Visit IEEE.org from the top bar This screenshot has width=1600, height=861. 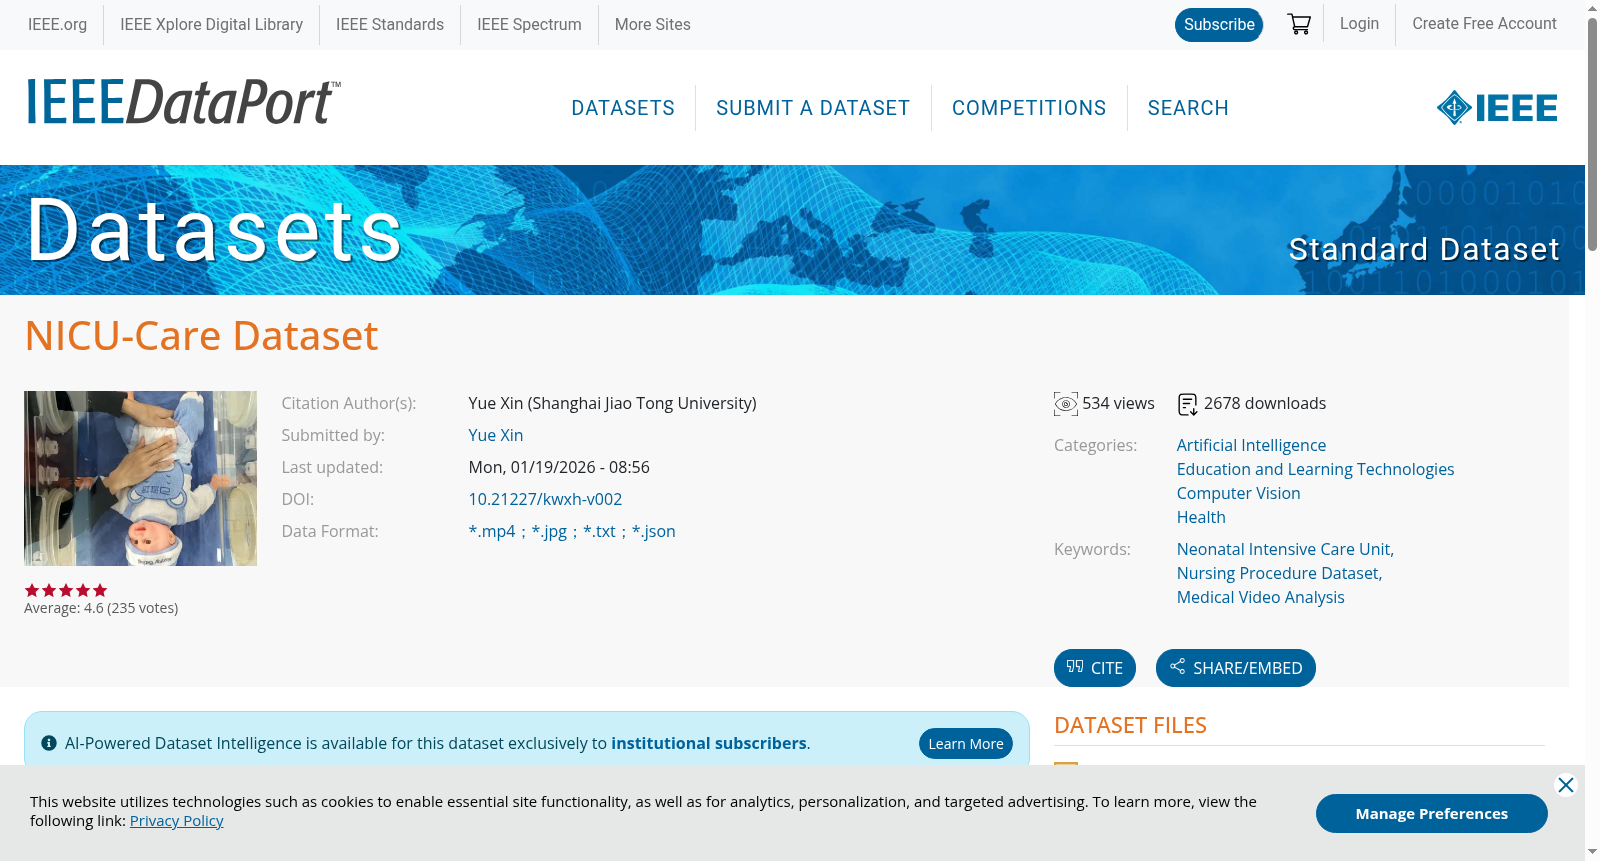pos(57,24)
